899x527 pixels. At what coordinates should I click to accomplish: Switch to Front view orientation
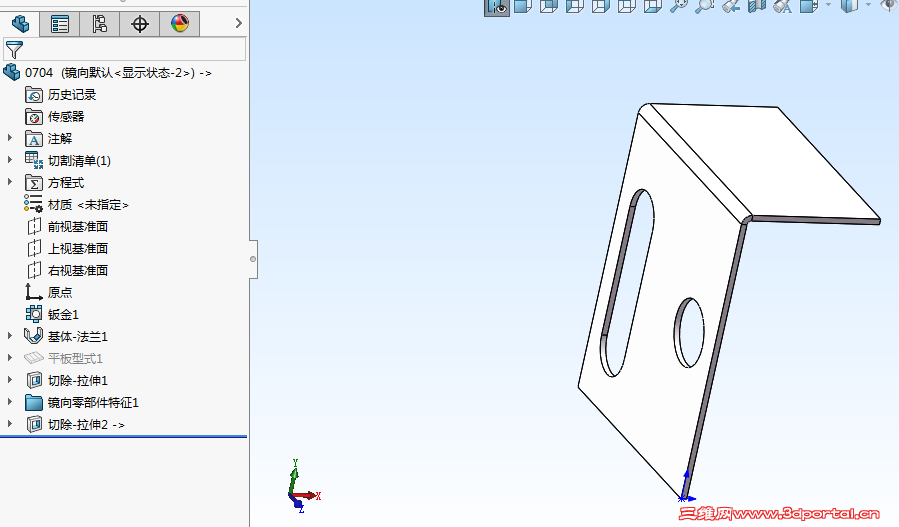523,6
